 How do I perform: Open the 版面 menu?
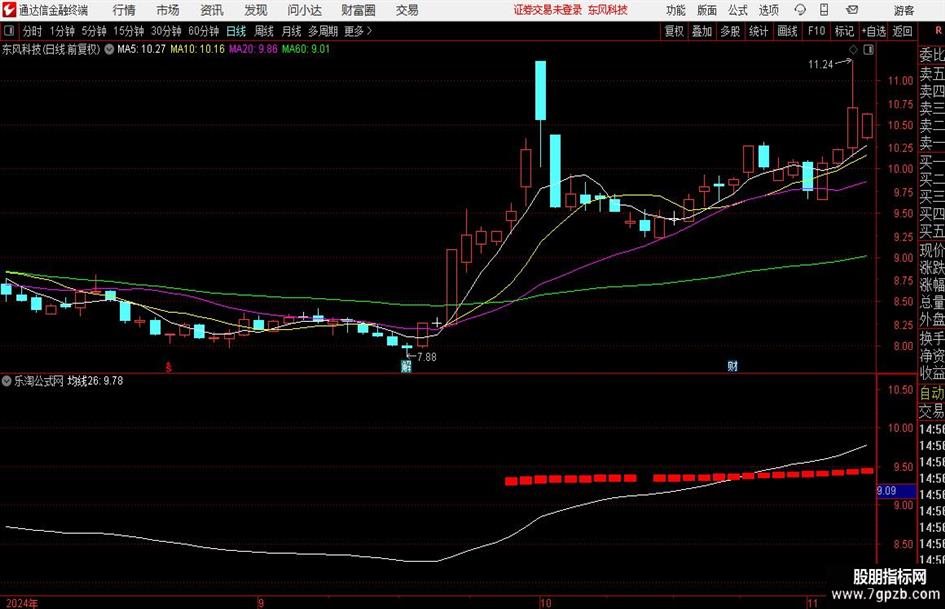706,10
